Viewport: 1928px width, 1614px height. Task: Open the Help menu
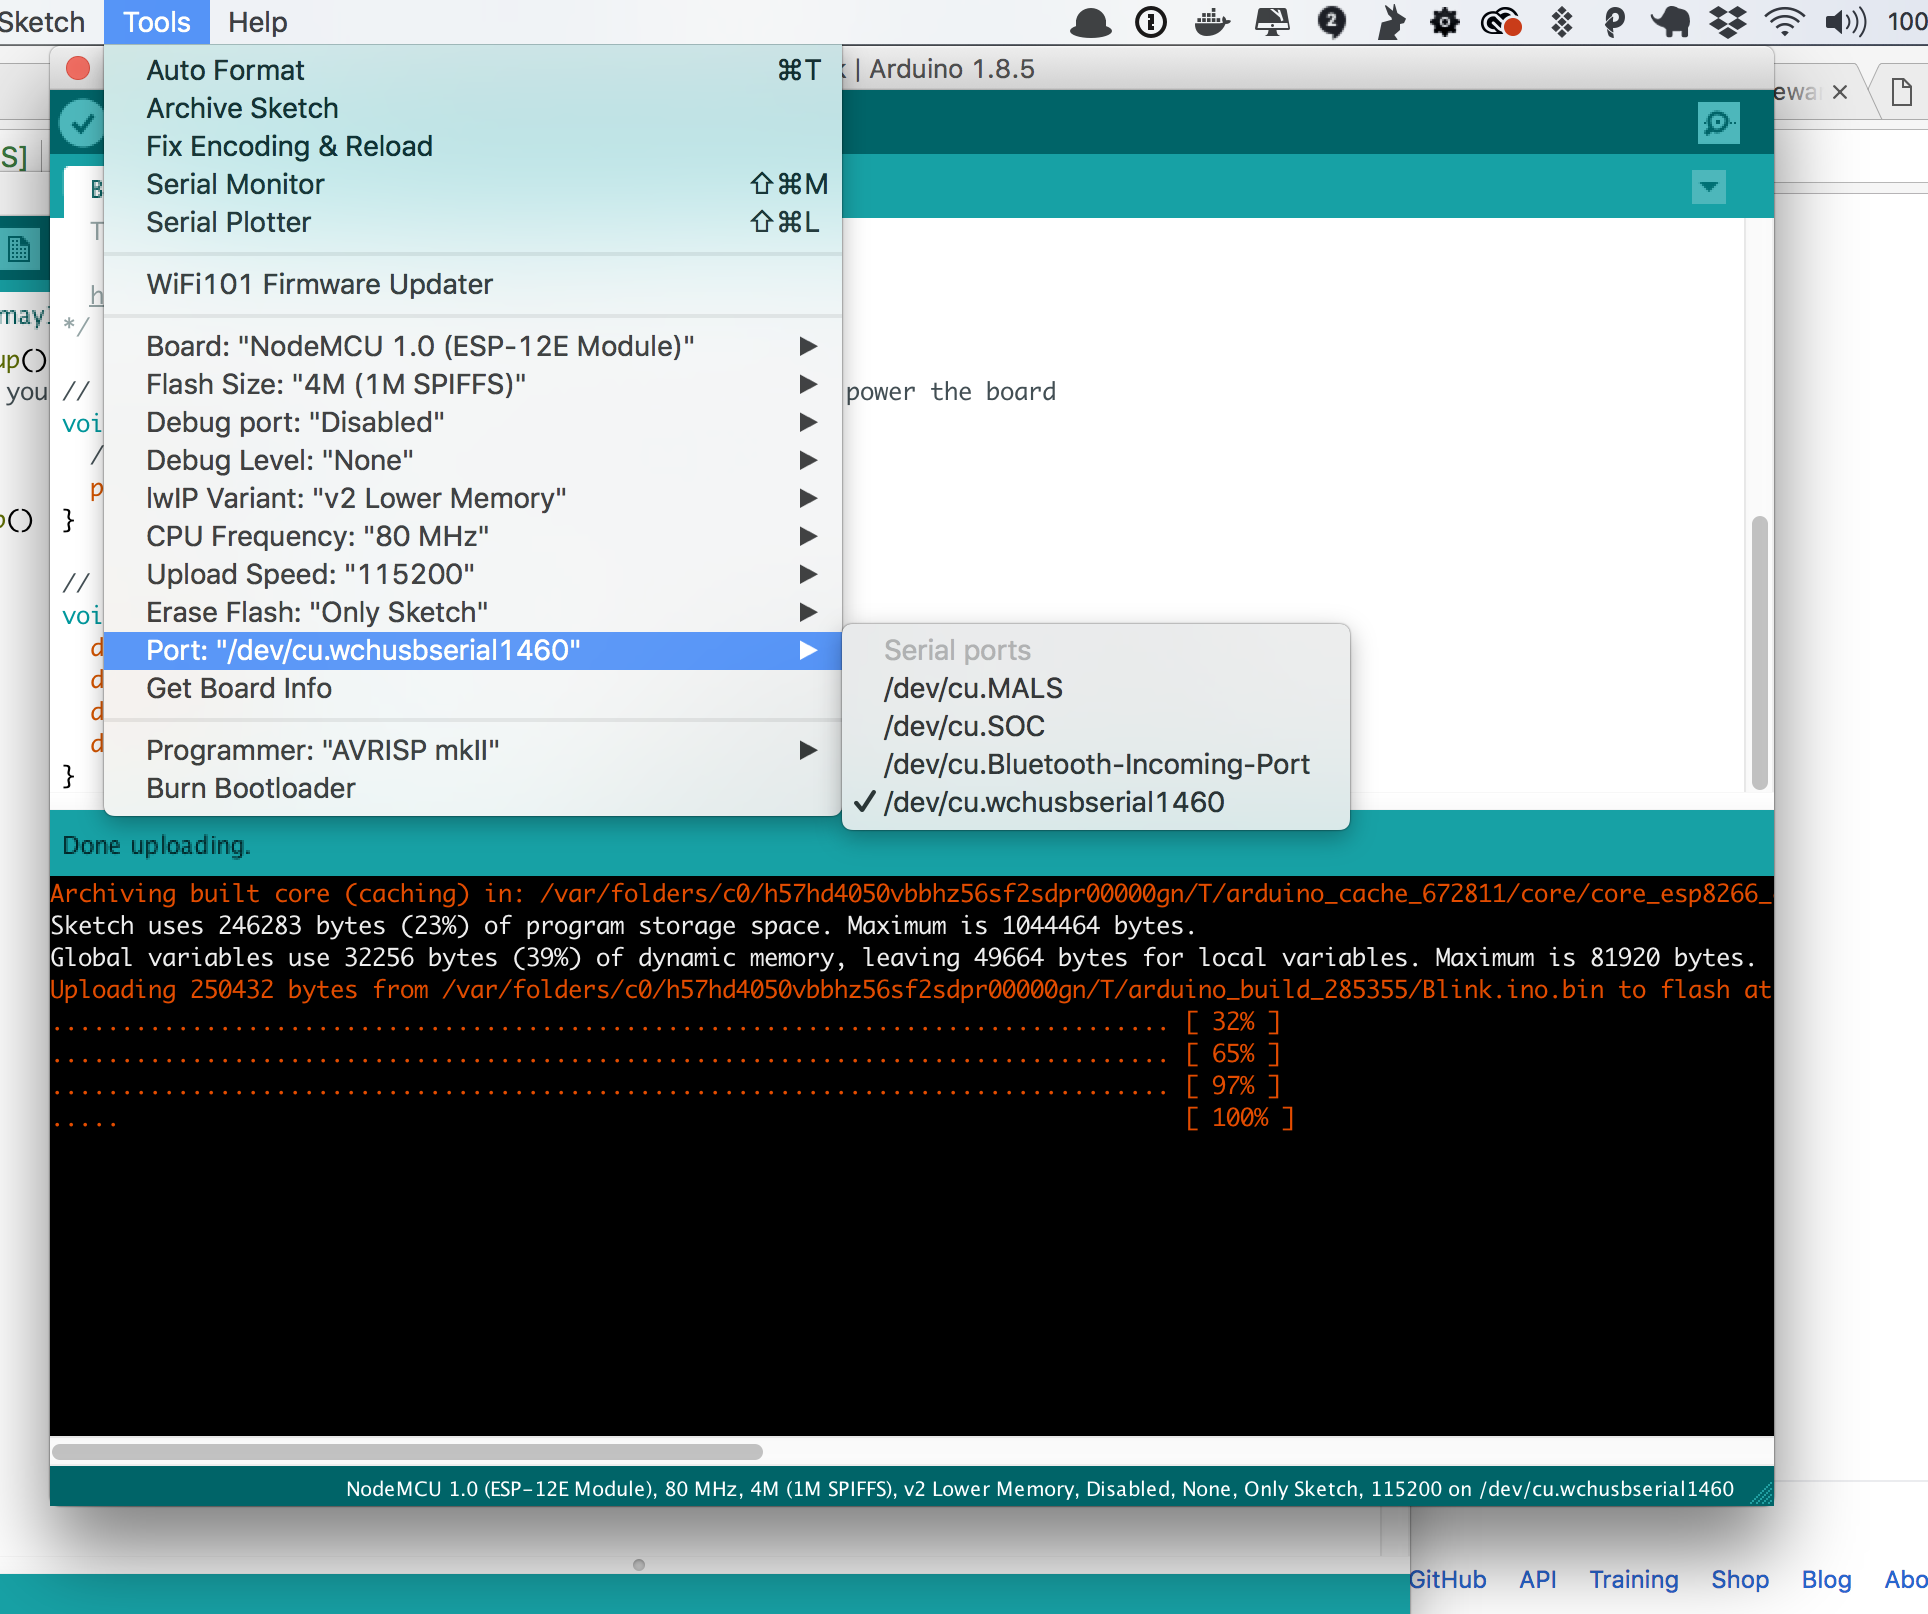click(257, 21)
